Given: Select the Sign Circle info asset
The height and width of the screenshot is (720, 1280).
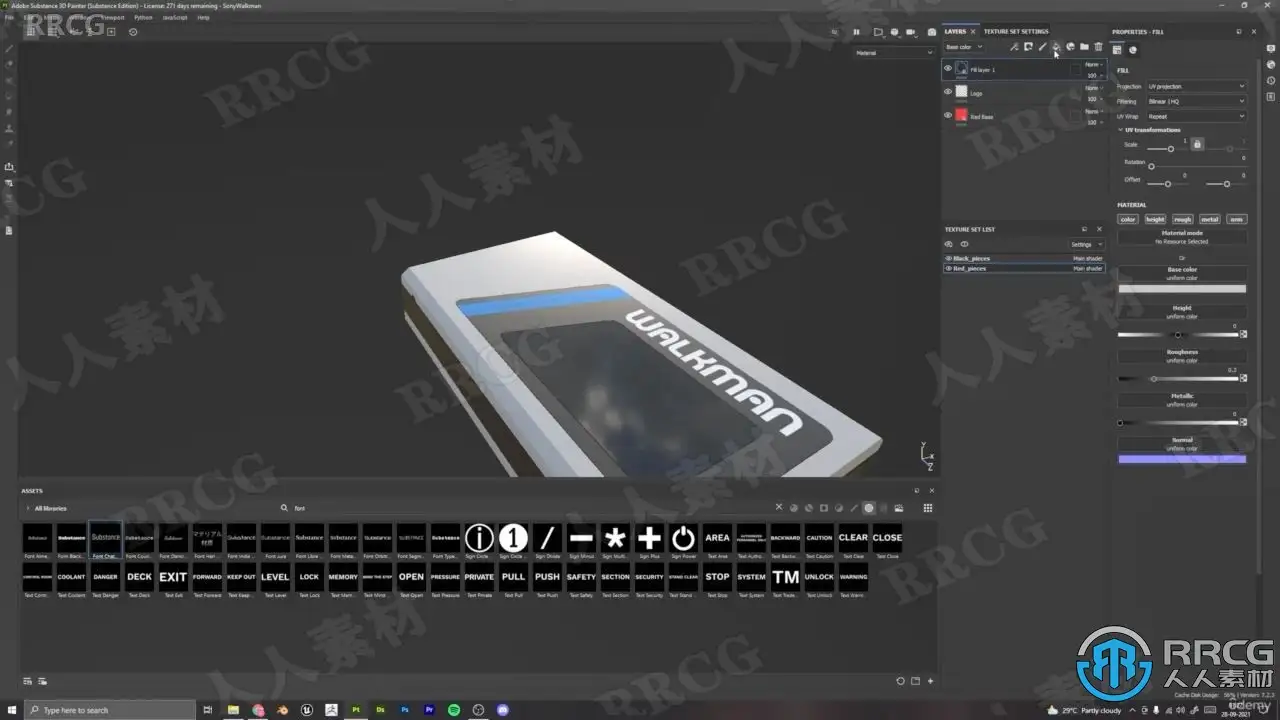Looking at the screenshot, I should tap(479, 541).
